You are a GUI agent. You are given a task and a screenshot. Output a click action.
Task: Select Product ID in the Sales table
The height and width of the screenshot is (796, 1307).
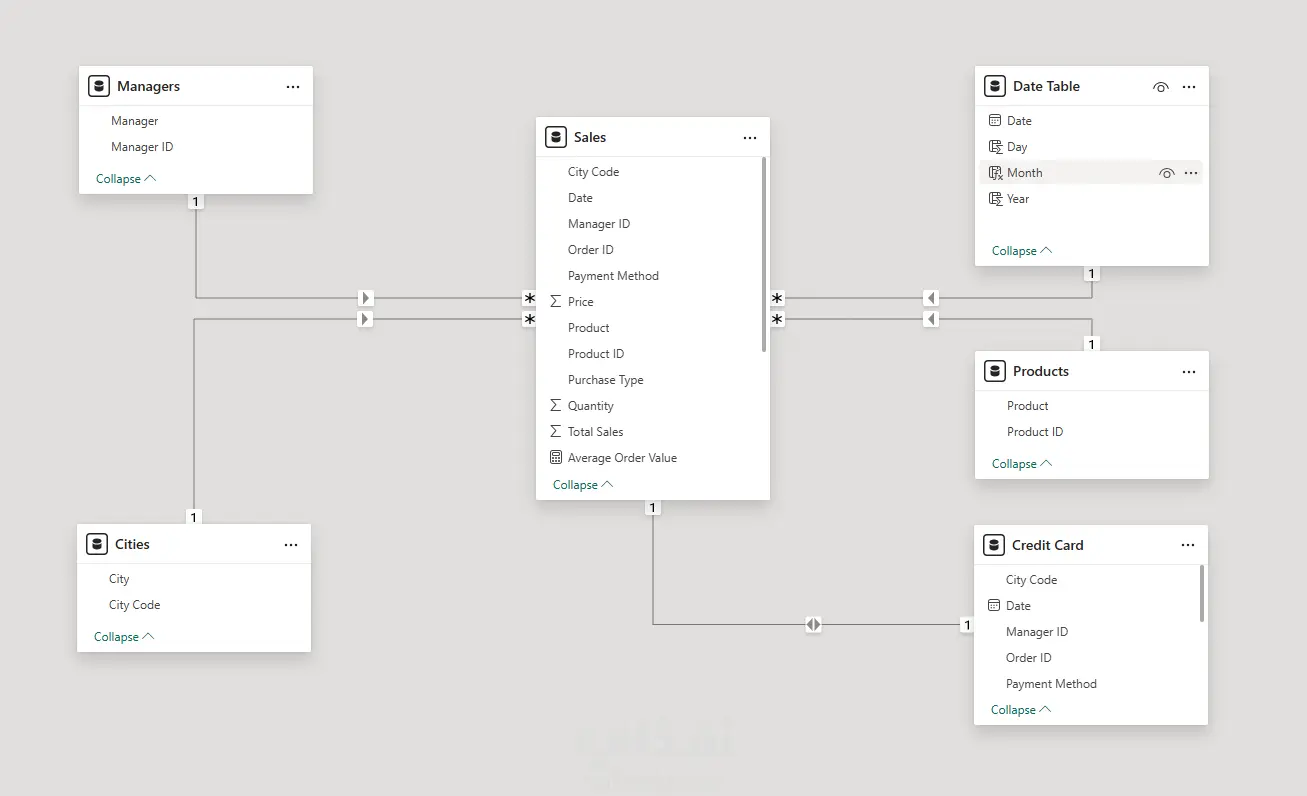coord(596,354)
